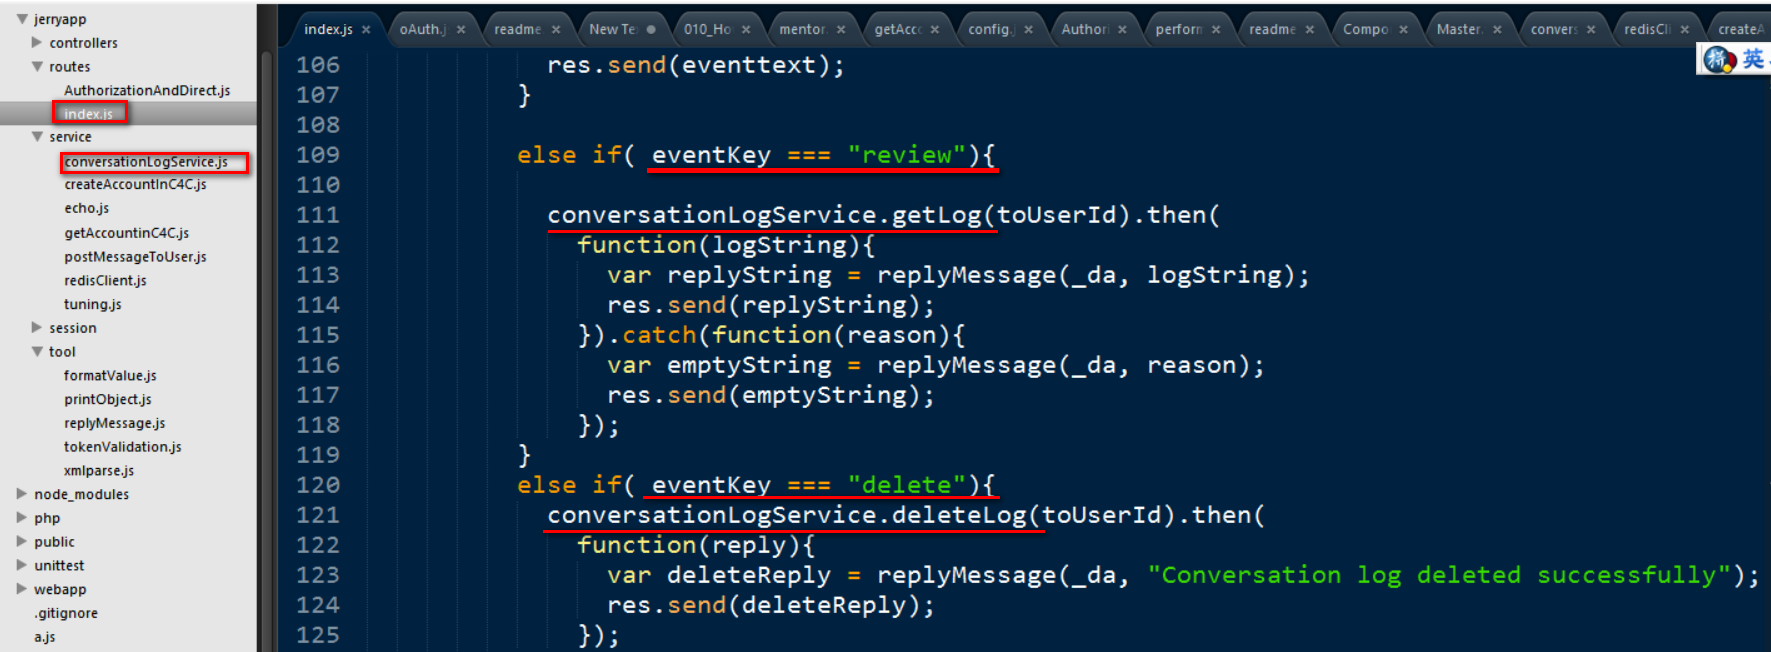Switch to the config.js tab
Screen dimensions: 1771x652
point(991,30)
